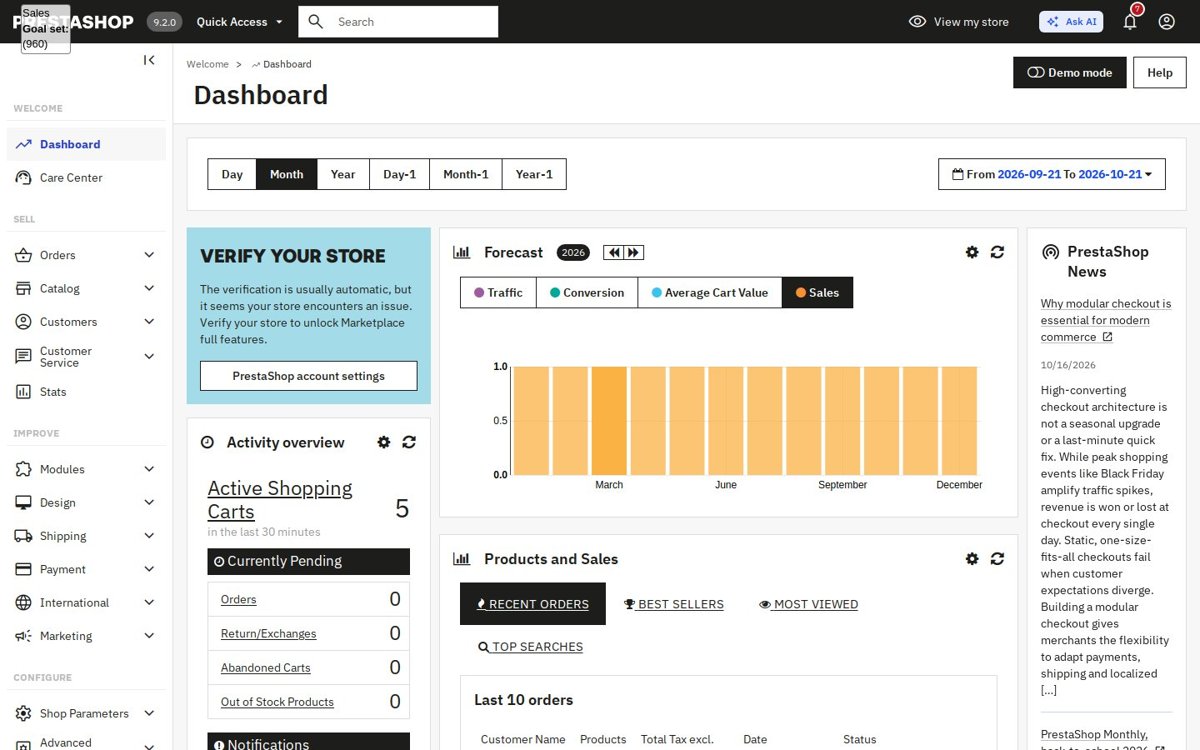The height and width of the screenshot is (750, 1200).
Task: Click the Shipping truck icon in sidebar
Action: [23, 536]
